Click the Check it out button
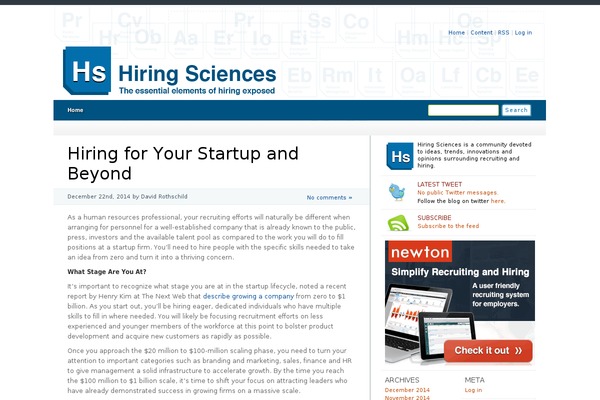 click(488, 351)
